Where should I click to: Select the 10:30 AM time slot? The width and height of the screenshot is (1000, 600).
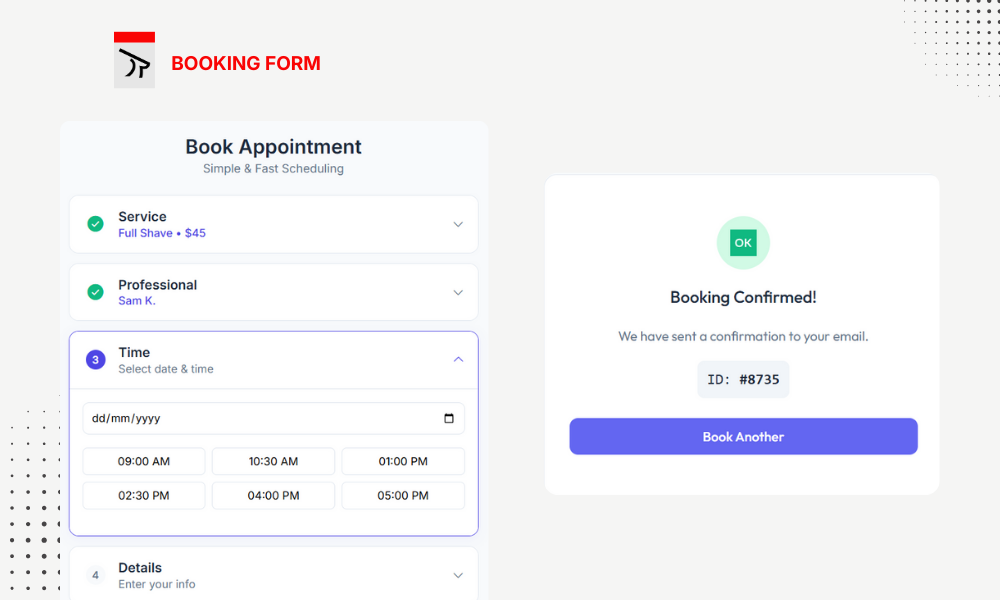click(273, 461)
